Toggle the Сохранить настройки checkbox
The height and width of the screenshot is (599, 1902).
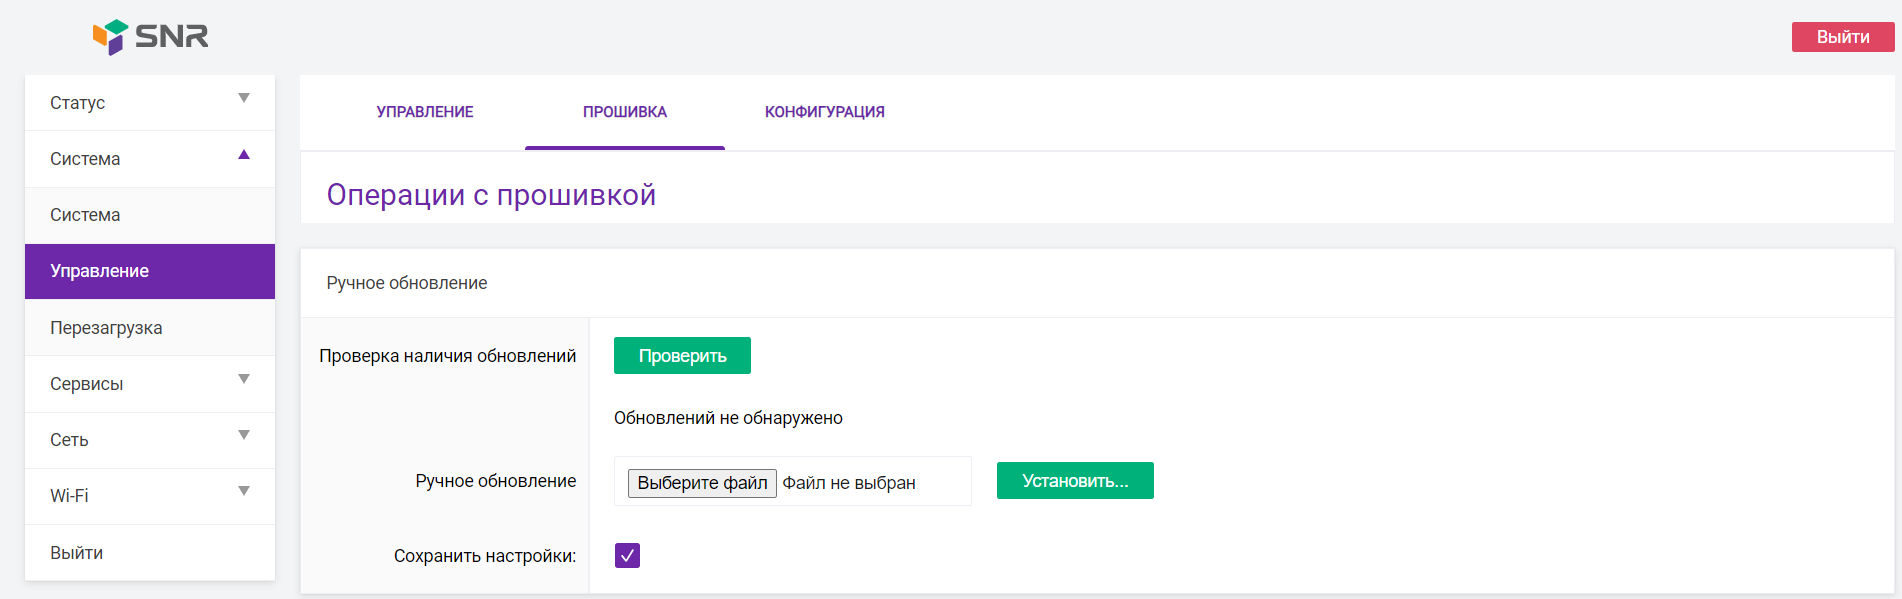(x=627, y=556)
